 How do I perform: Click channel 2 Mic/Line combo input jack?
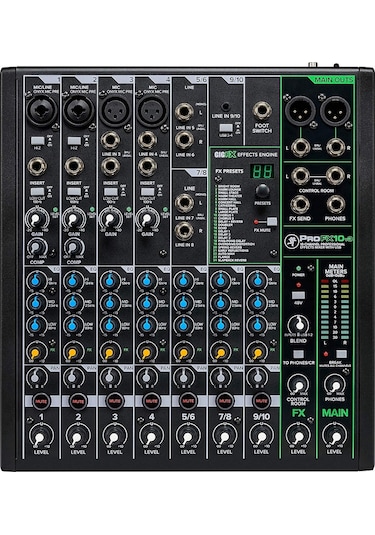click(x=78, y=111)
